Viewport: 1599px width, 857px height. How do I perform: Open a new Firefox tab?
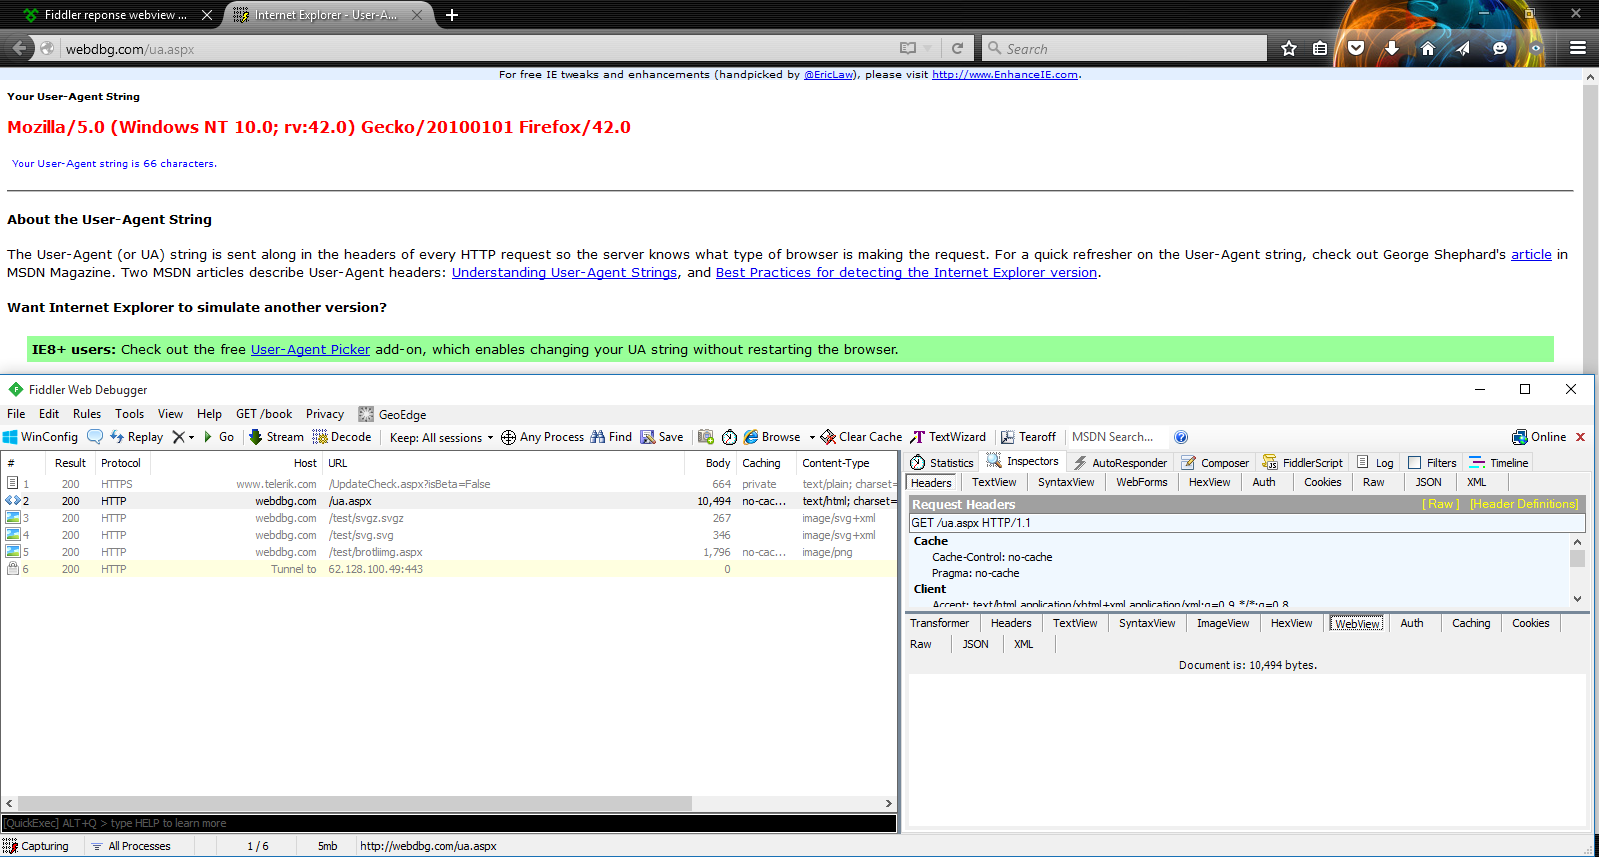pos(452,15)
